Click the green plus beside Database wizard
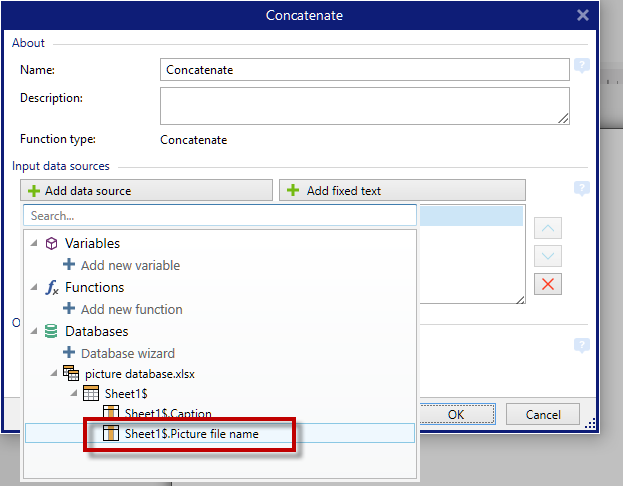 69,353
